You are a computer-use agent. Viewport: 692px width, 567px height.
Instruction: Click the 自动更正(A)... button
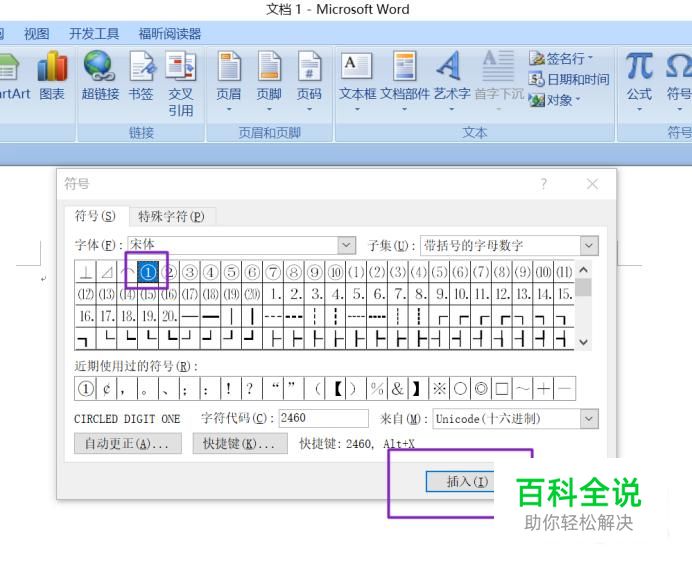pyautogui.click(x=128, y=443)
